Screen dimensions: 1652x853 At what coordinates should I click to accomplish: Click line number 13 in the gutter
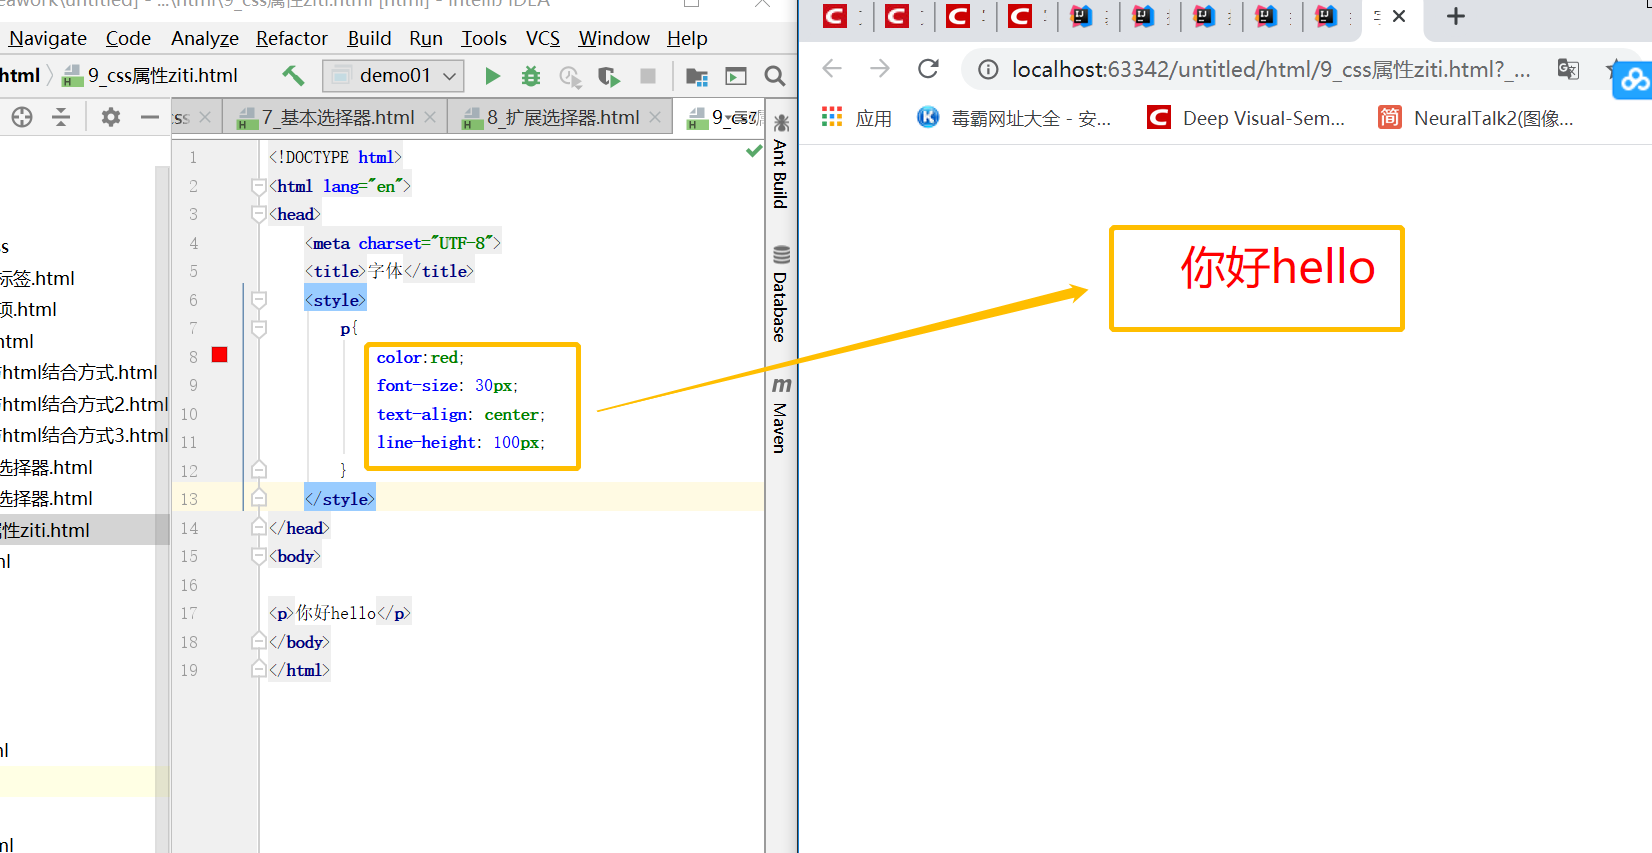click(189, 499)
